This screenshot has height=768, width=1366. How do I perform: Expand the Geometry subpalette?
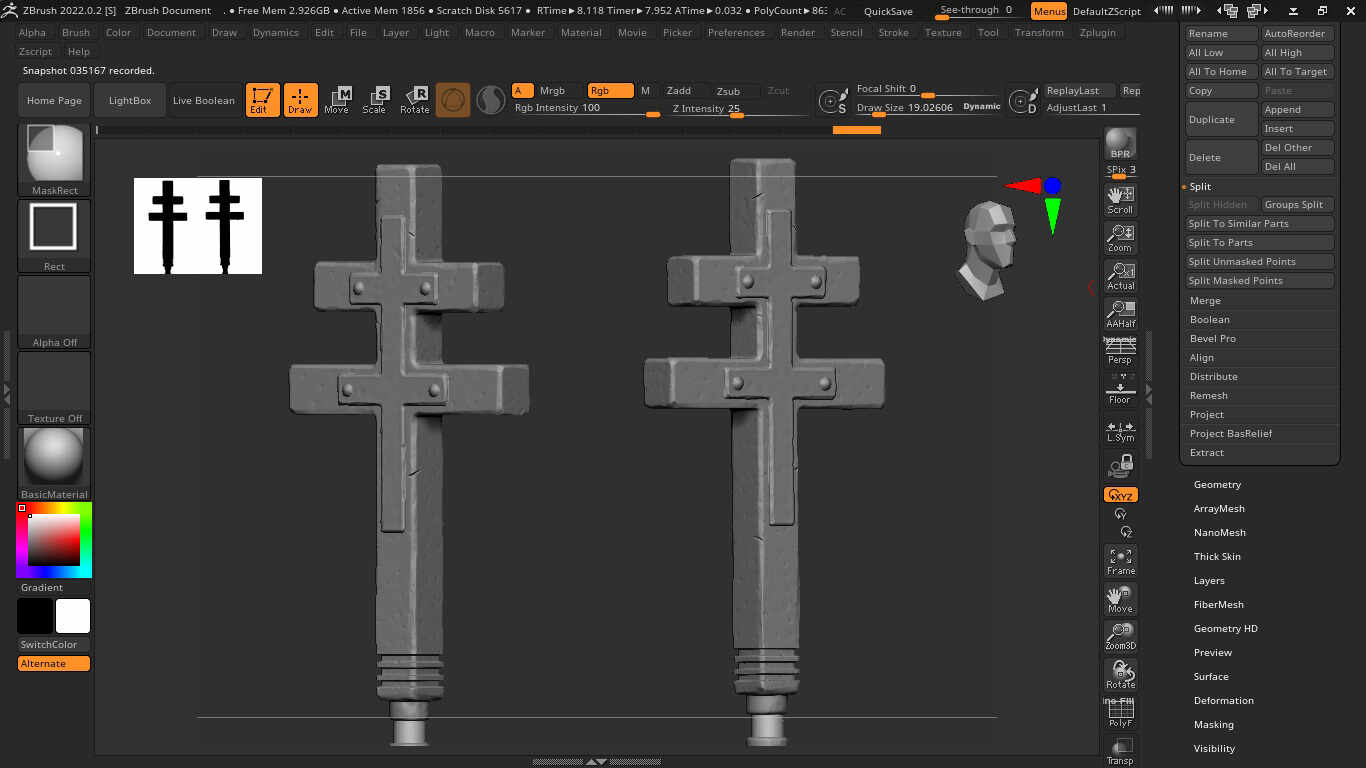(1217, 485)
